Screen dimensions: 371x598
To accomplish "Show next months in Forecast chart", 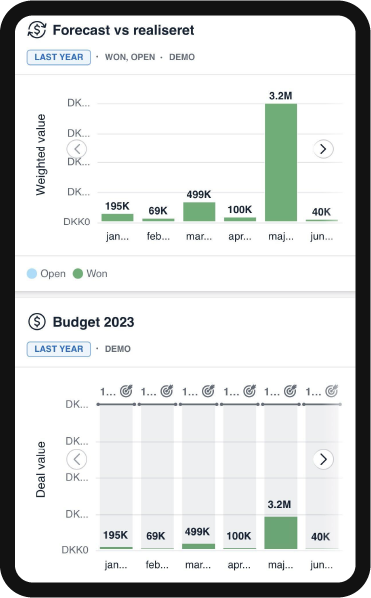I will coord(323,149).
